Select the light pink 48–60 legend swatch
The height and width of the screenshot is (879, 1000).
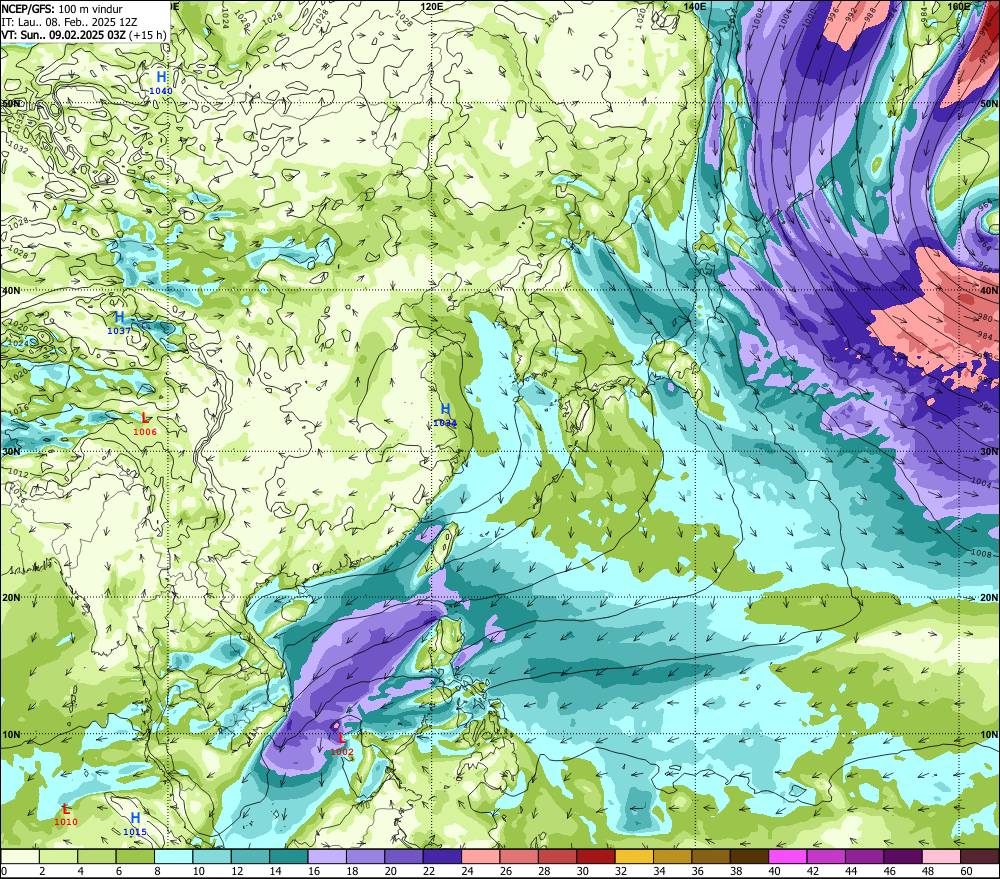[941, 857]
